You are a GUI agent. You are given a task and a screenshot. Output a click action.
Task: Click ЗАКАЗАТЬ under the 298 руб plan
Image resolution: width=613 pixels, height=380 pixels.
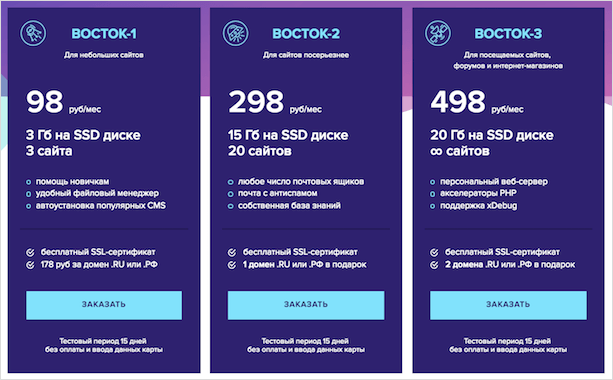(306, 305)
